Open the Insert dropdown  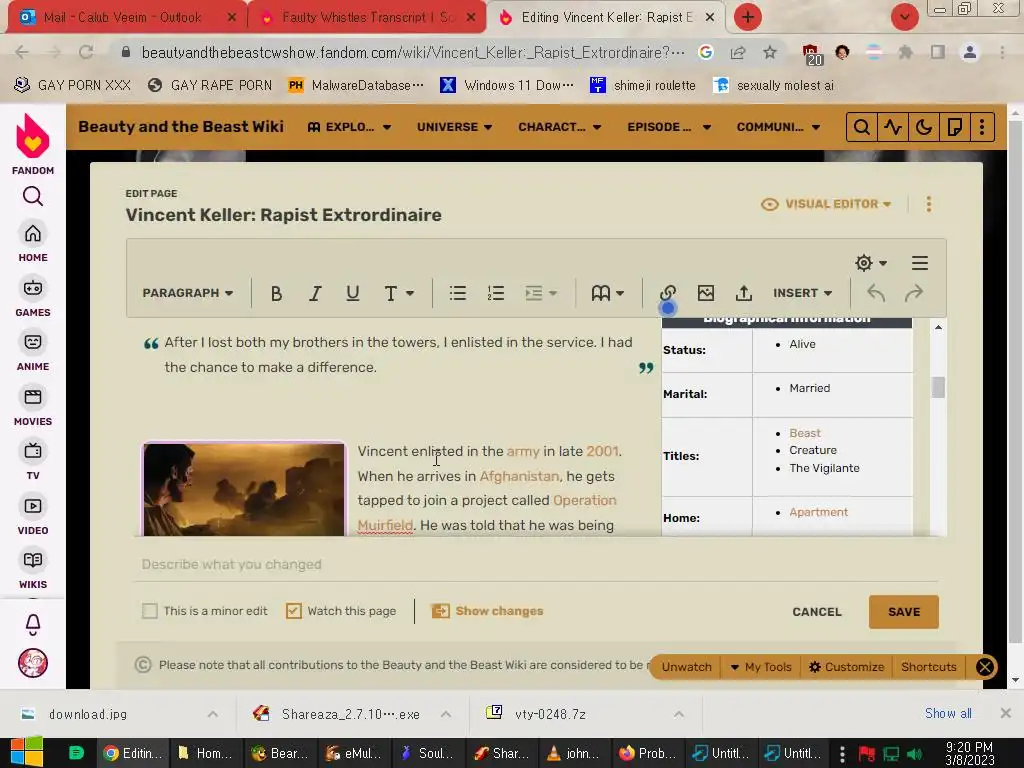tap(803, 293)
